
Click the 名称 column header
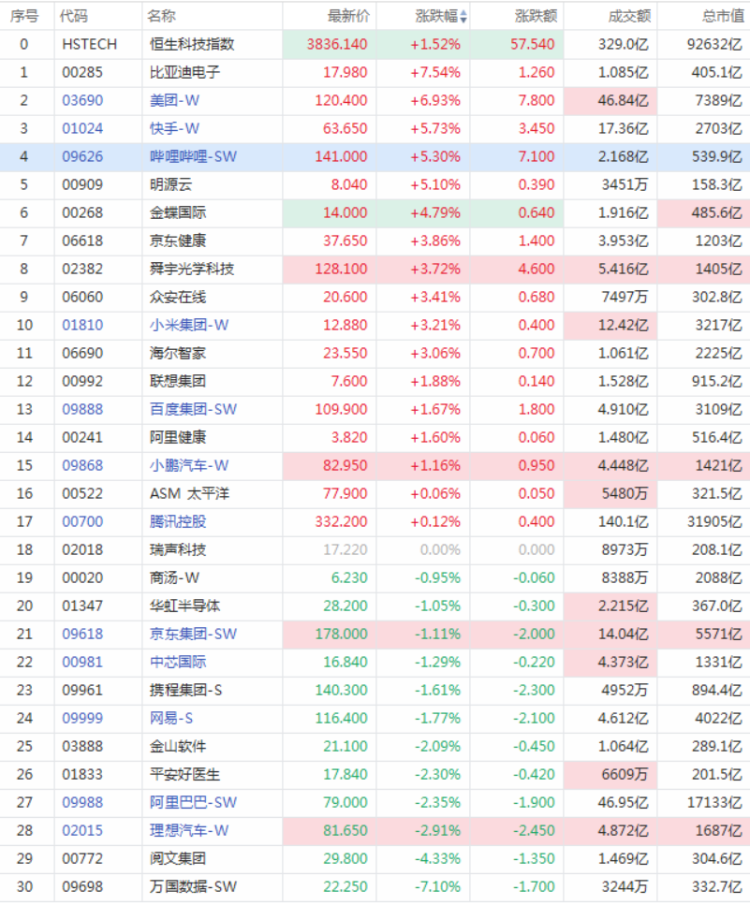(162, 16)
